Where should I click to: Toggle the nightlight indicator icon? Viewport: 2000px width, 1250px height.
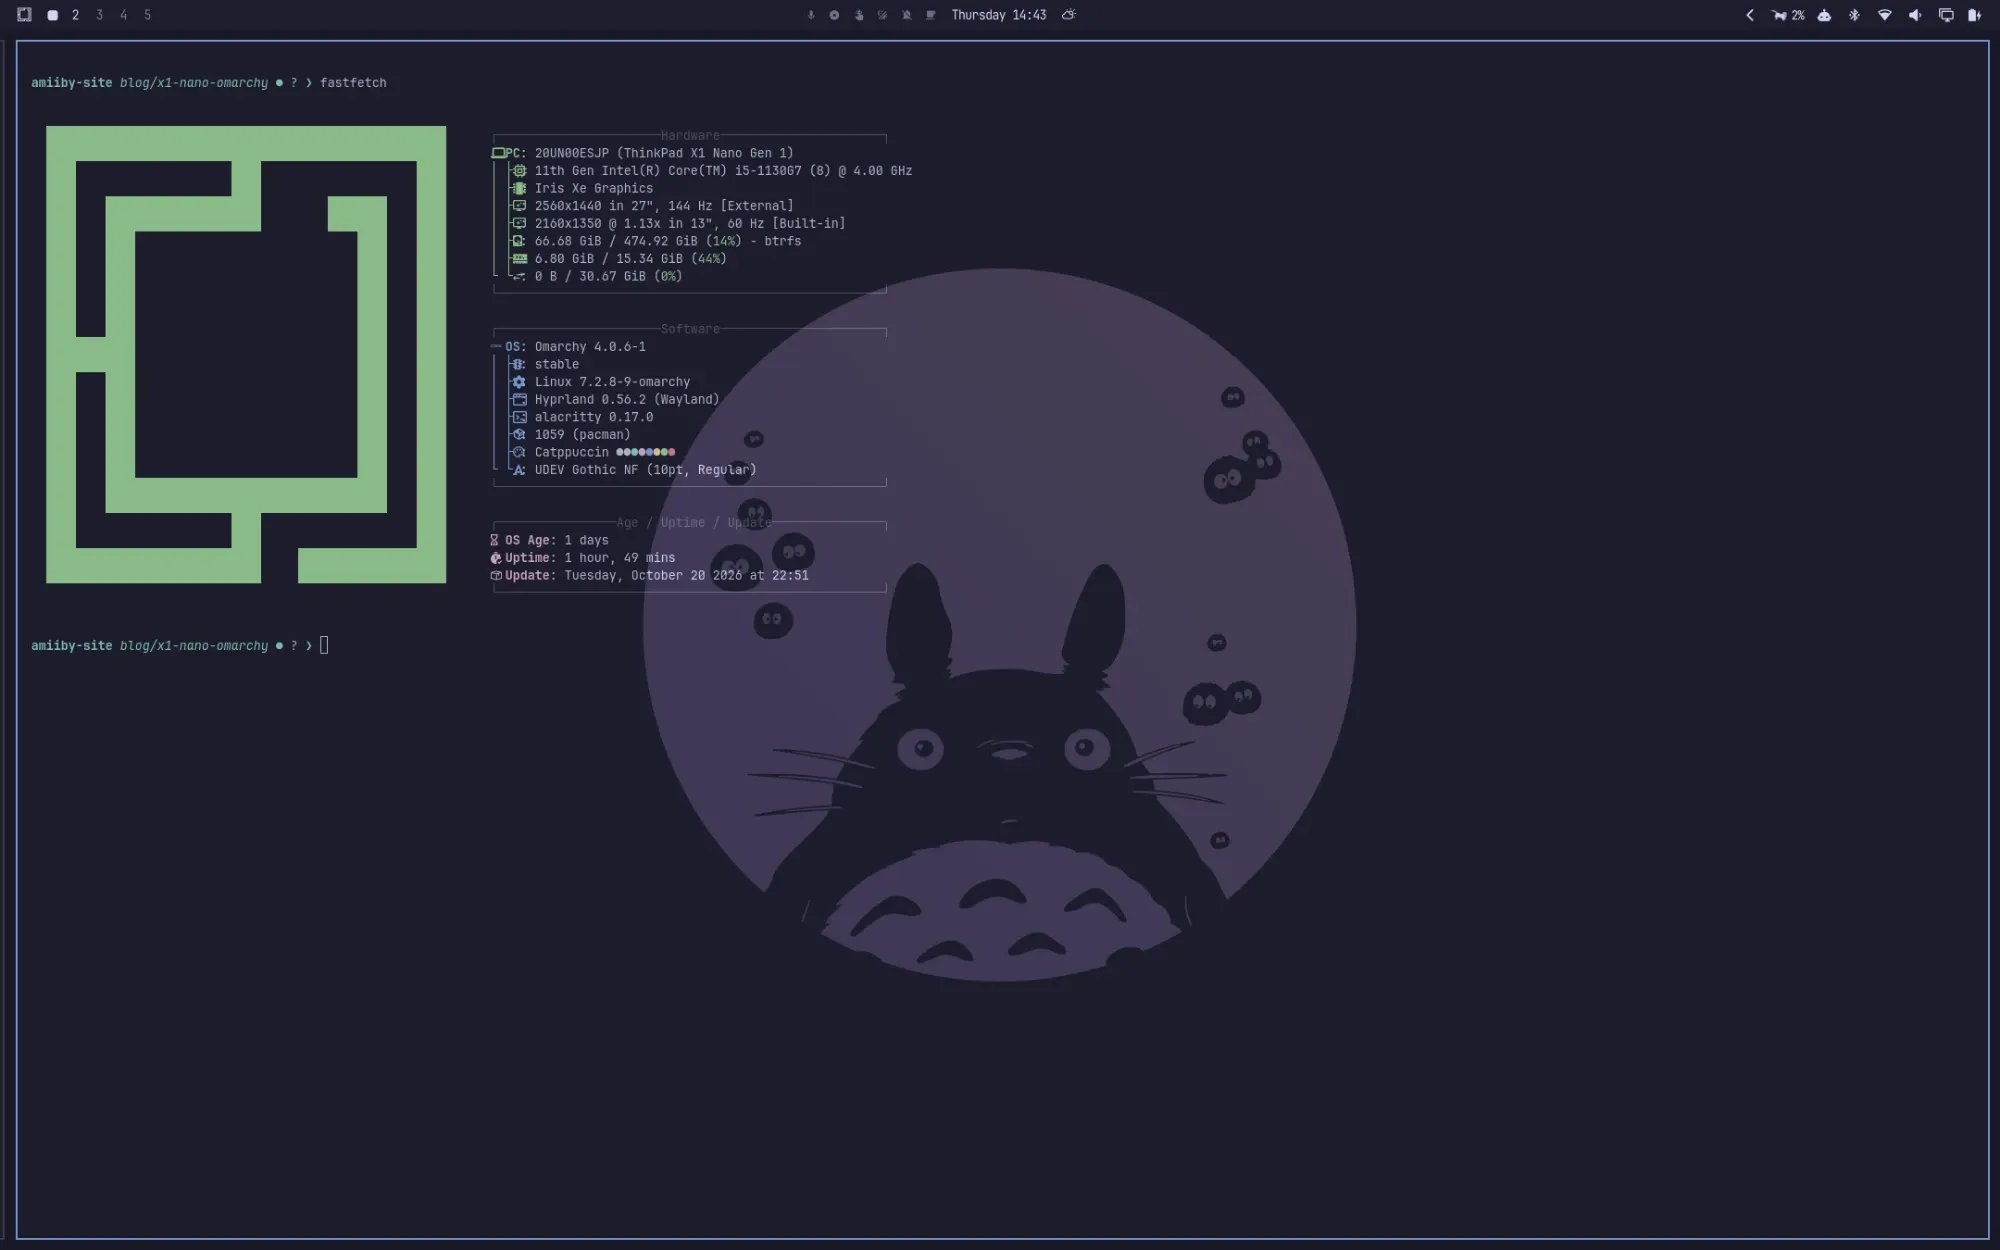coord(882,15)
